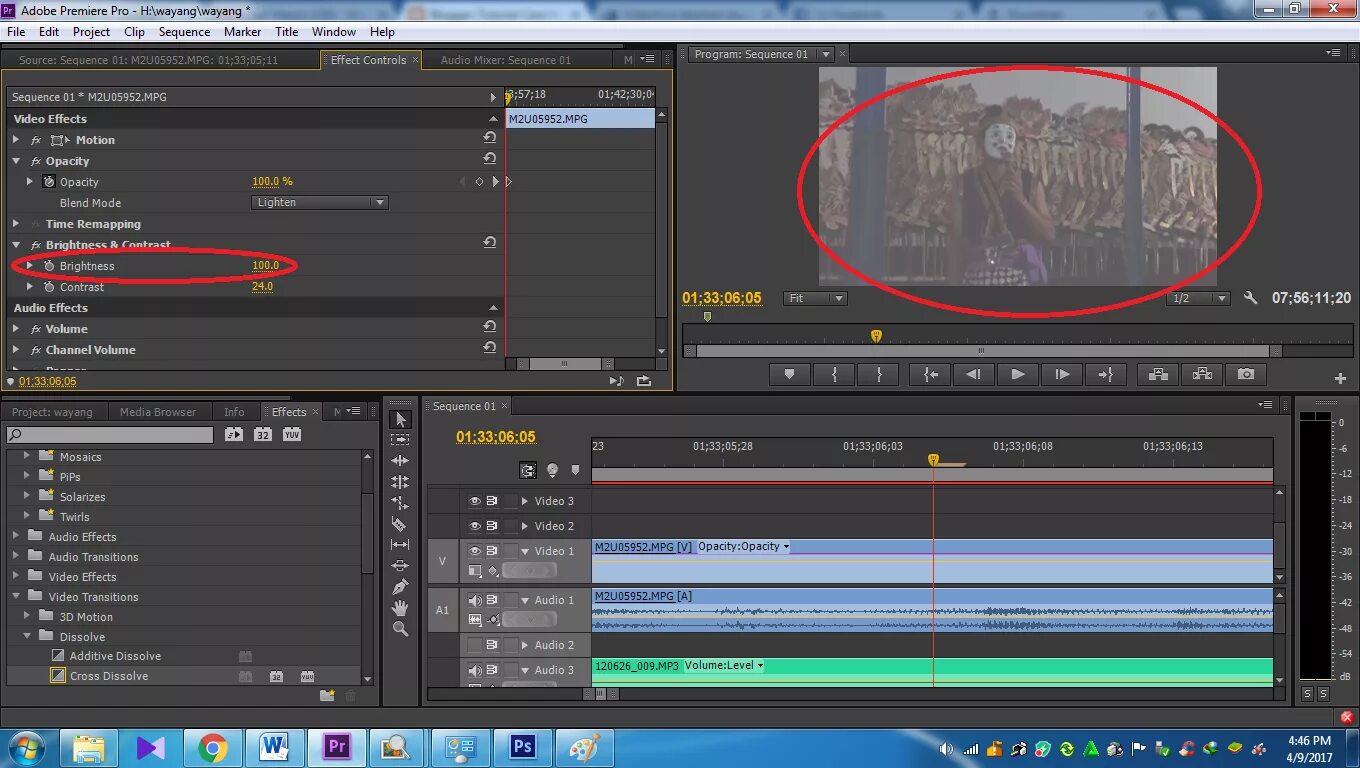Select the Zoom magnifier tool
This screenshot has width=1360, height=768.
[400, 629]
